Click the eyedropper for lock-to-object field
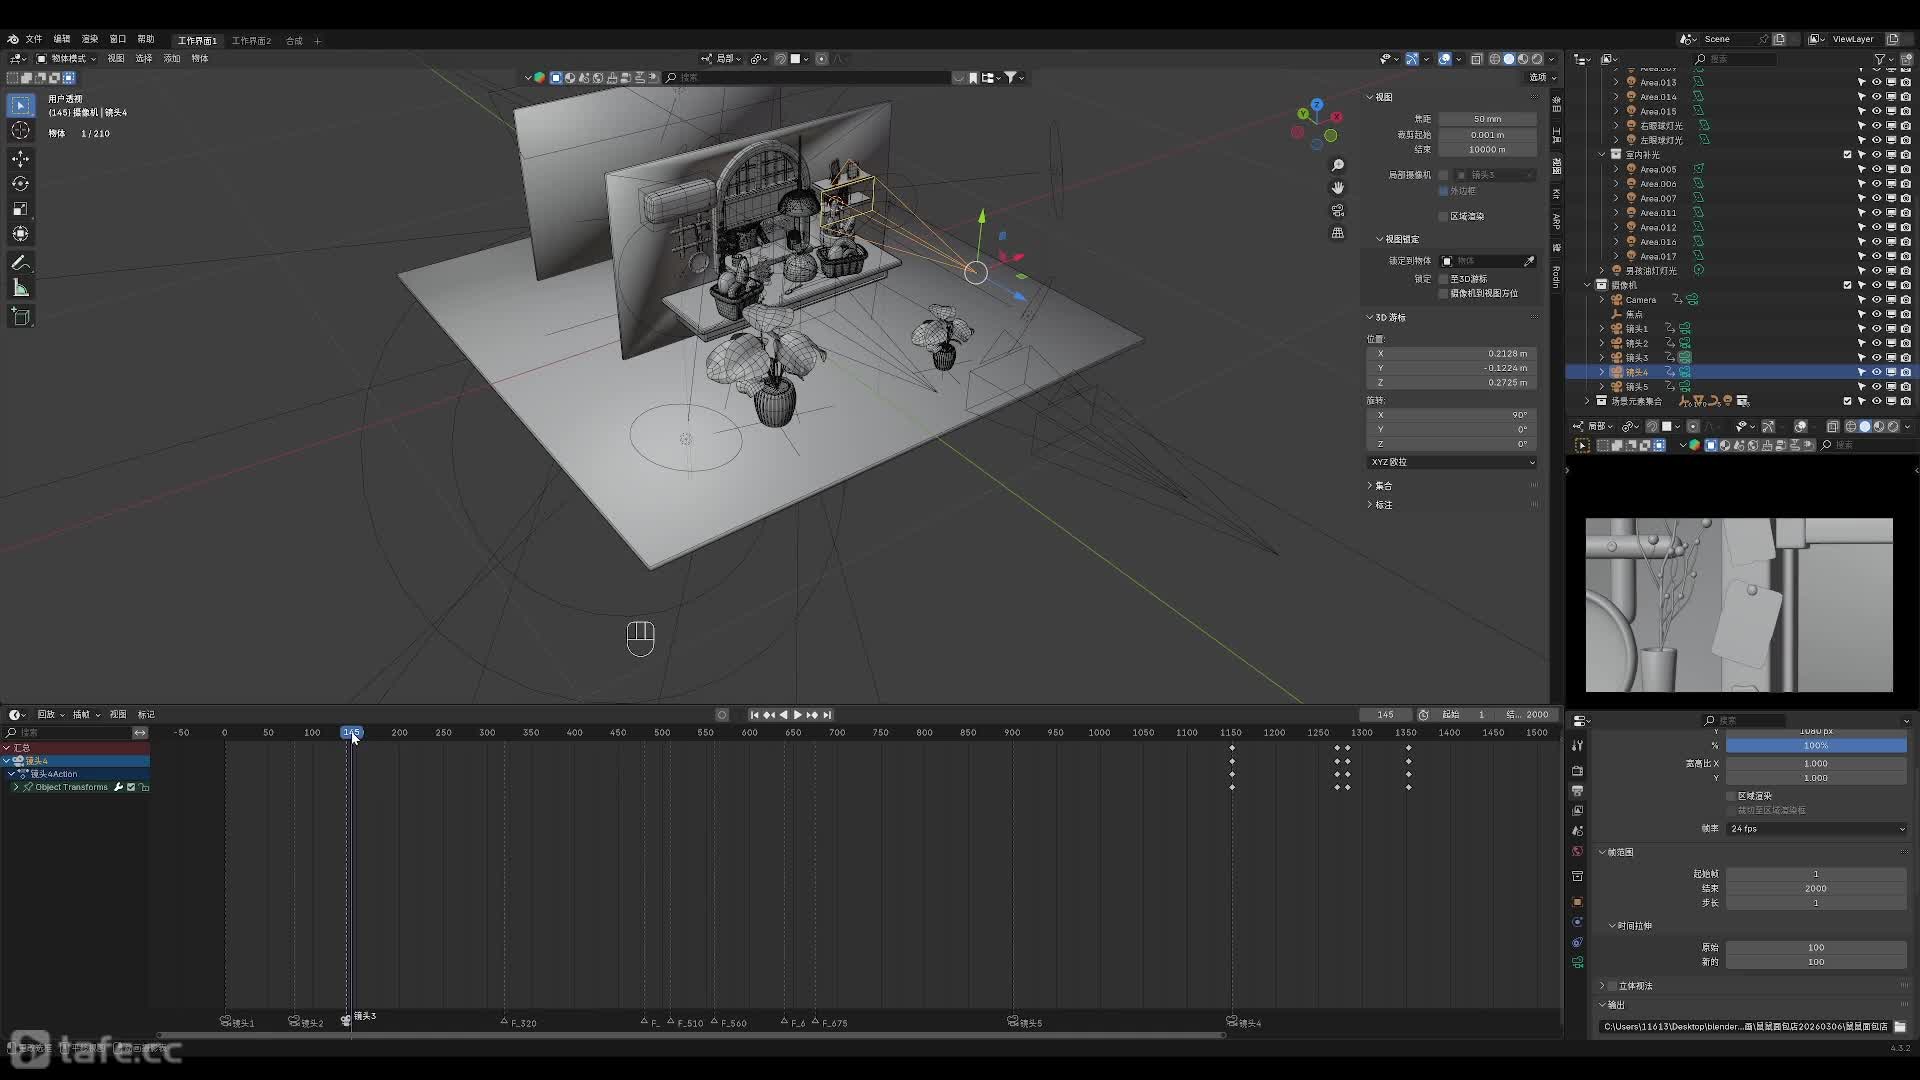 point(1529,261)
